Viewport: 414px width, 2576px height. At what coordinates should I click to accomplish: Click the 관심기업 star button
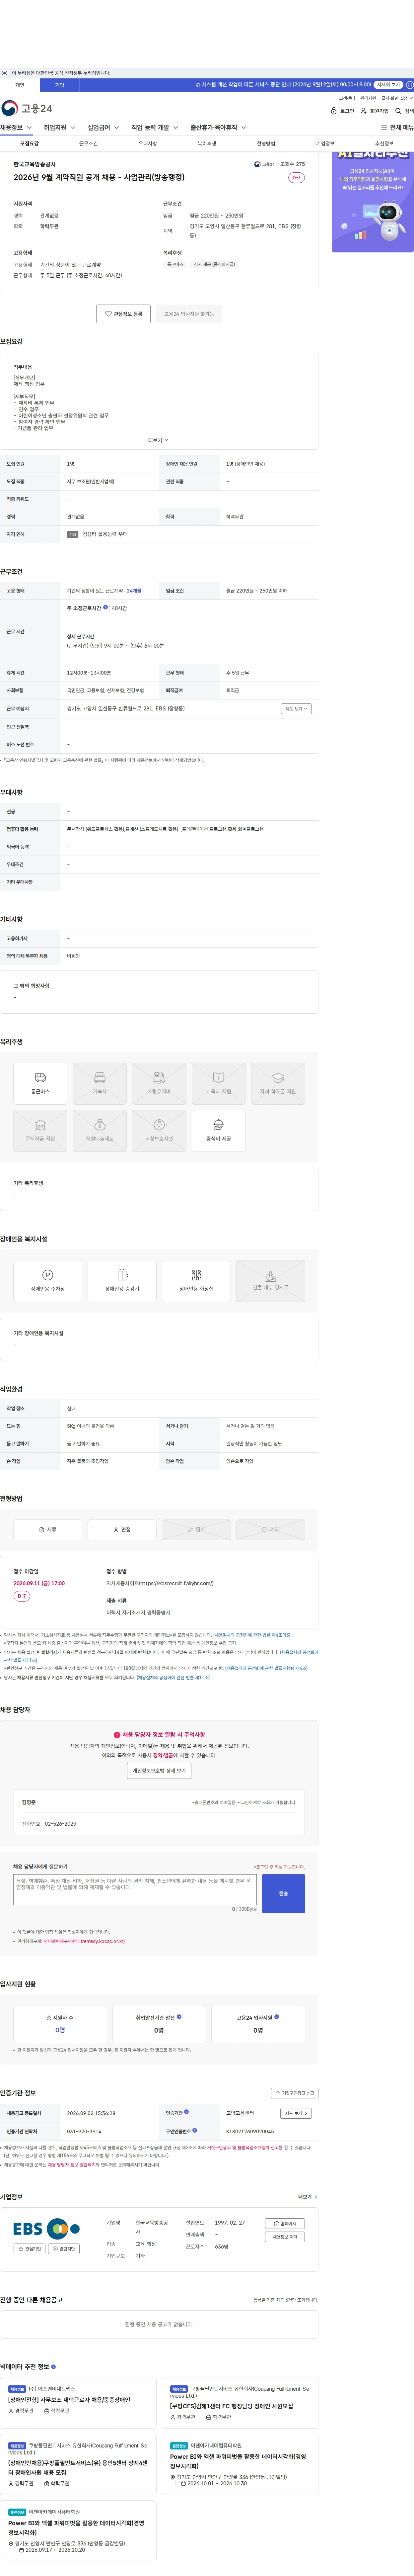click(x=29, y=2249)
